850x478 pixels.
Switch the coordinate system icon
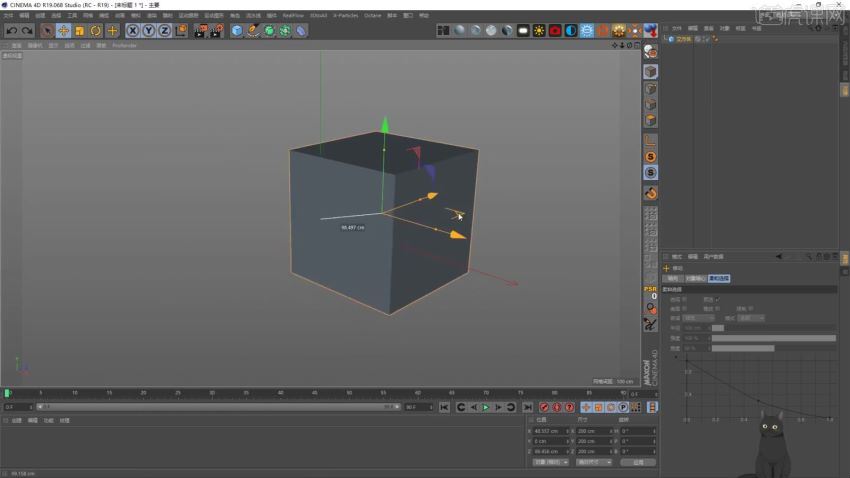pyautogui.click(x=181, y=31)
